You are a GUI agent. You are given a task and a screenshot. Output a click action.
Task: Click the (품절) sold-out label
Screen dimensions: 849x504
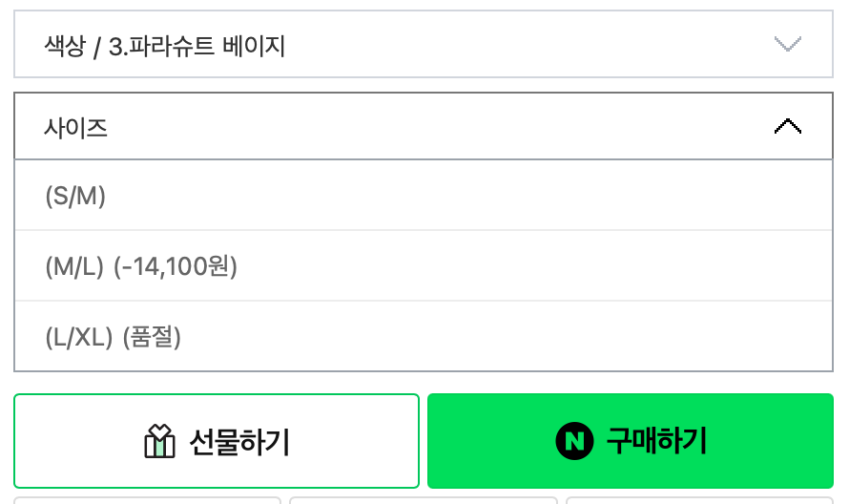[151, 338]
